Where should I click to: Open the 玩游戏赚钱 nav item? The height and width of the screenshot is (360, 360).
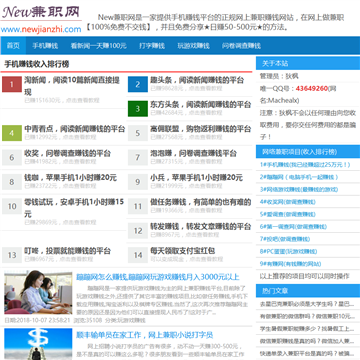193,46
